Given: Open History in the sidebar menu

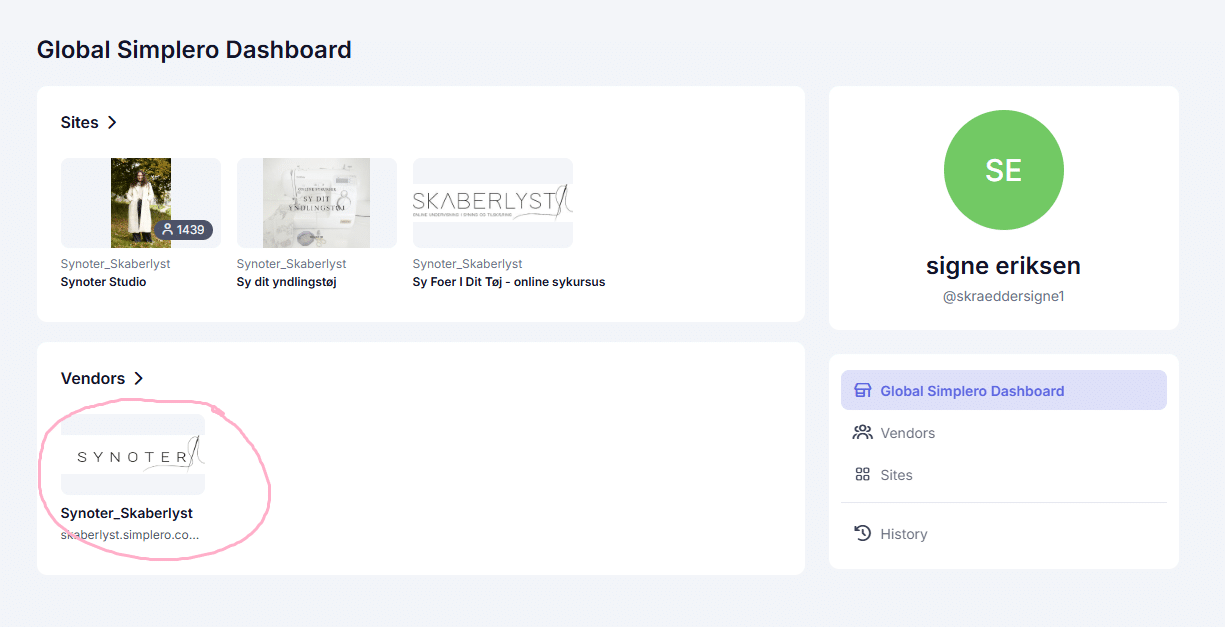Looking at the screenshot, I should (903, 534).
